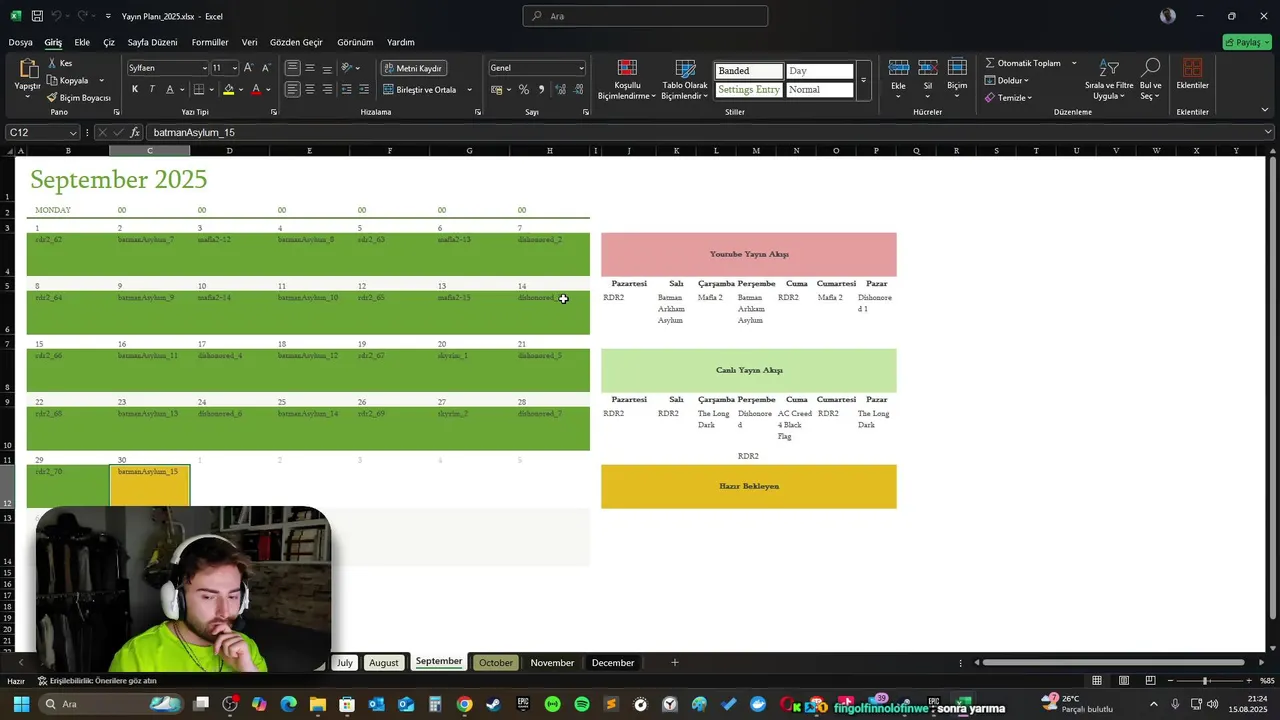Image resolution: width=1280 pixels, height=720 pixels.
Task: Cut selection with the Kes scissors icon
Action: tap(52, 63)
